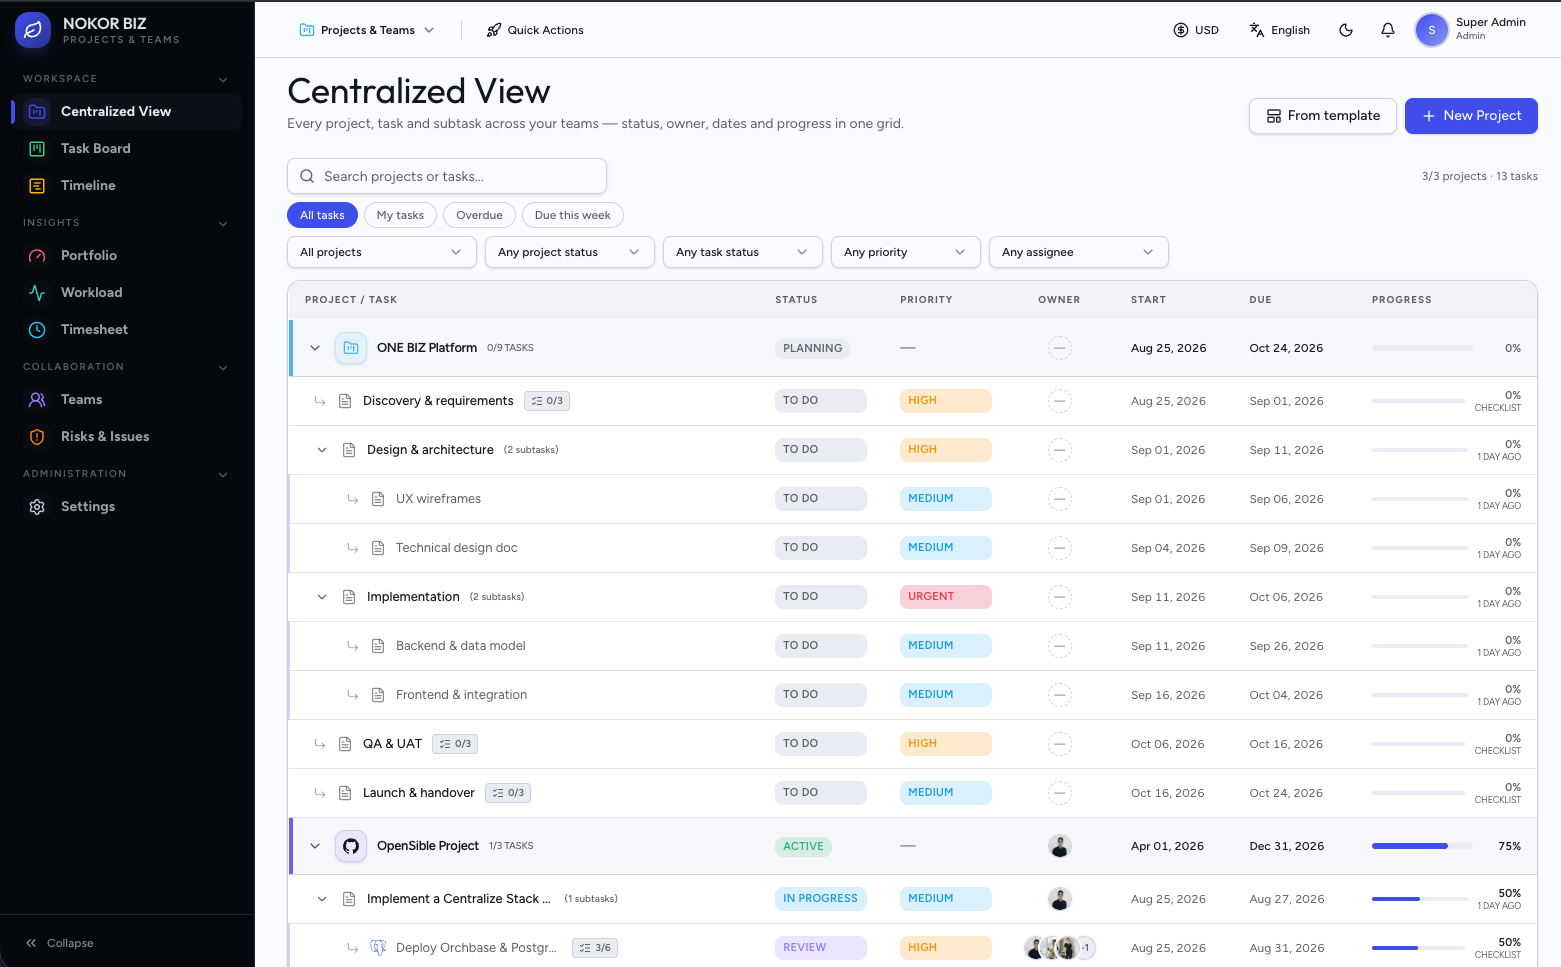
Task: Open Any task status dropdown
Action: click(743, 252)
